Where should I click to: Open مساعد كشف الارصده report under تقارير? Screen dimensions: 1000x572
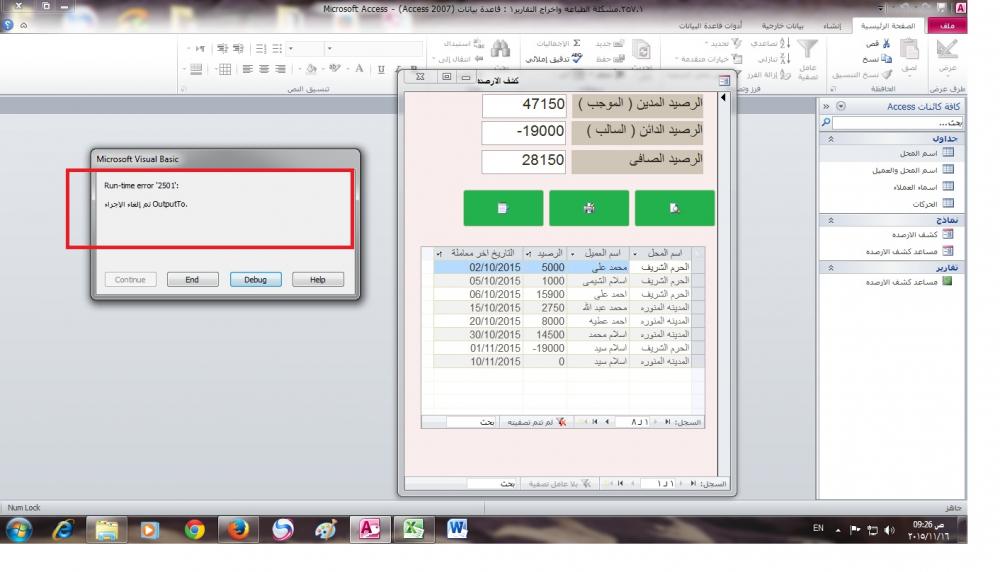[892, 282]
